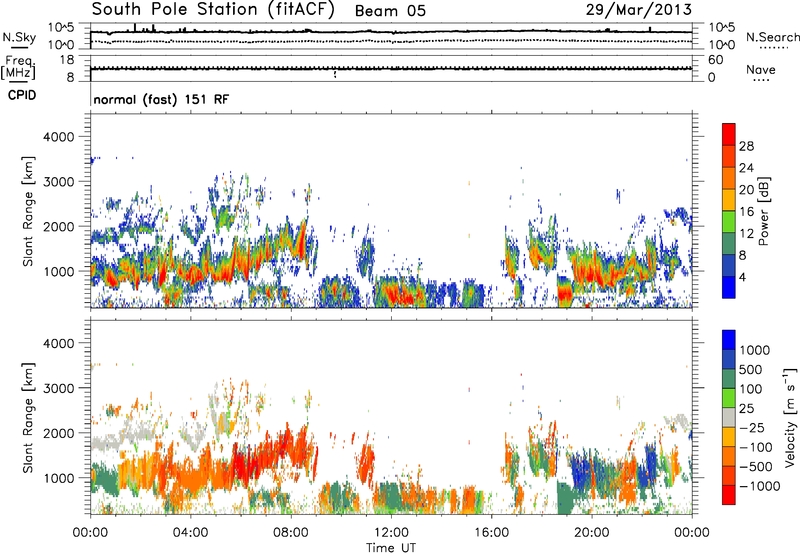Select the '-25' label on Velocity scale
This screenshot has width=800, height=554.
(752, 428)
